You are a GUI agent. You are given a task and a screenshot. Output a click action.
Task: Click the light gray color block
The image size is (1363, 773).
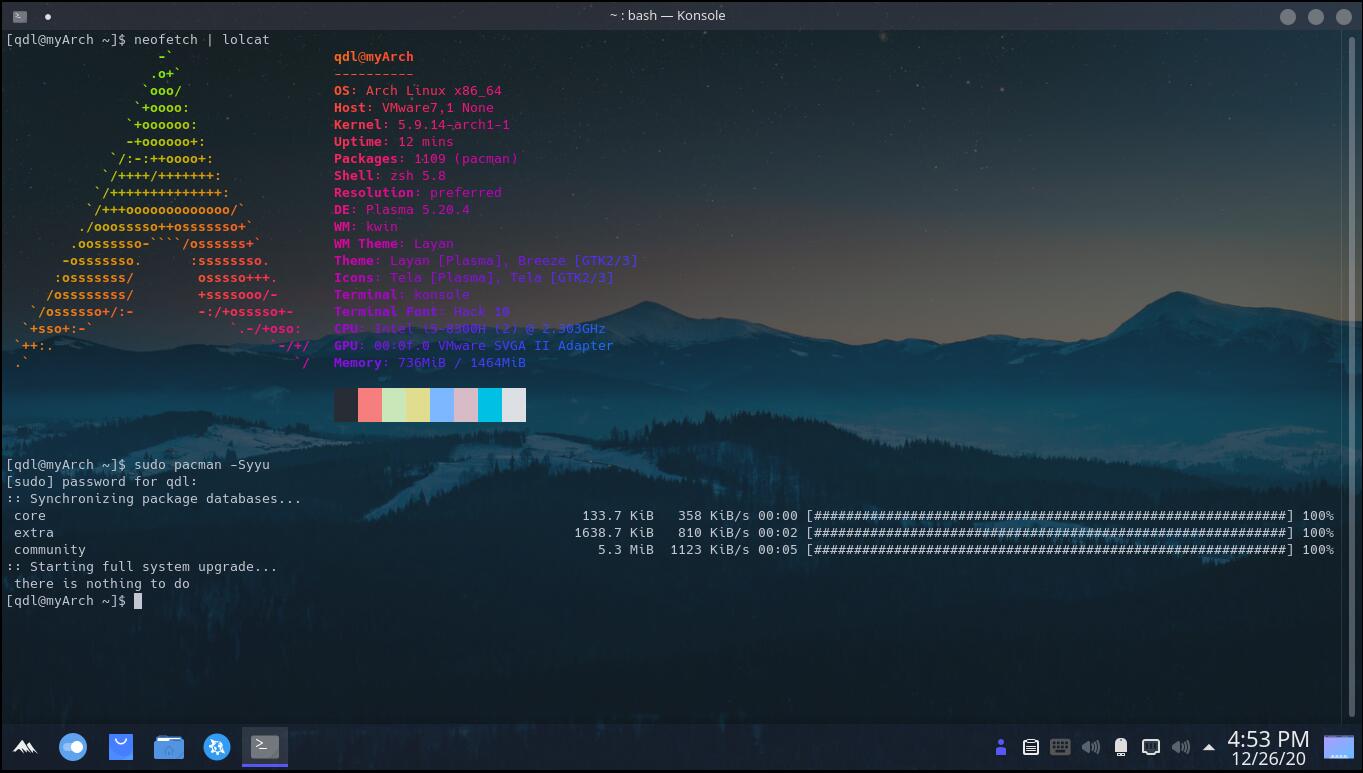tap(514, 405)
